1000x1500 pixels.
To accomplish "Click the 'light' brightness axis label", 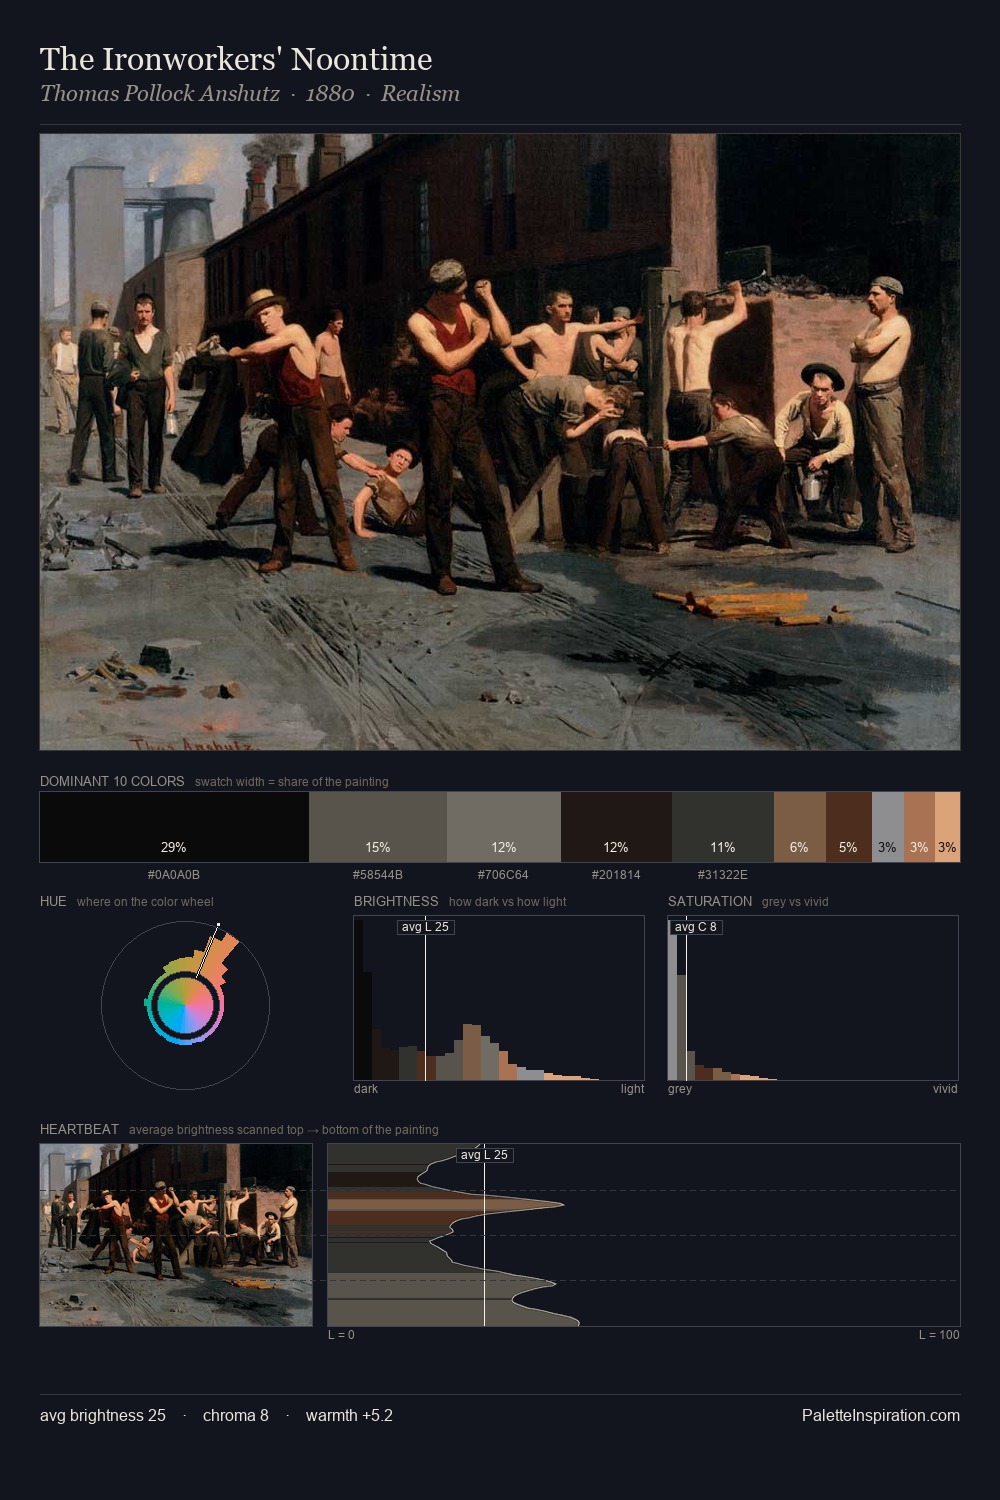I will [x=632, y=1089].
